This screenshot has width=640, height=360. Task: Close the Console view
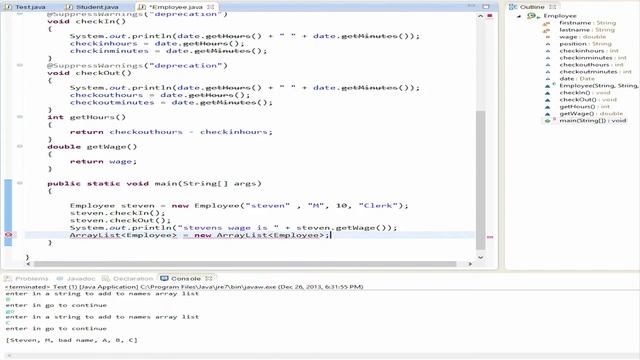[x=209, y=278]
